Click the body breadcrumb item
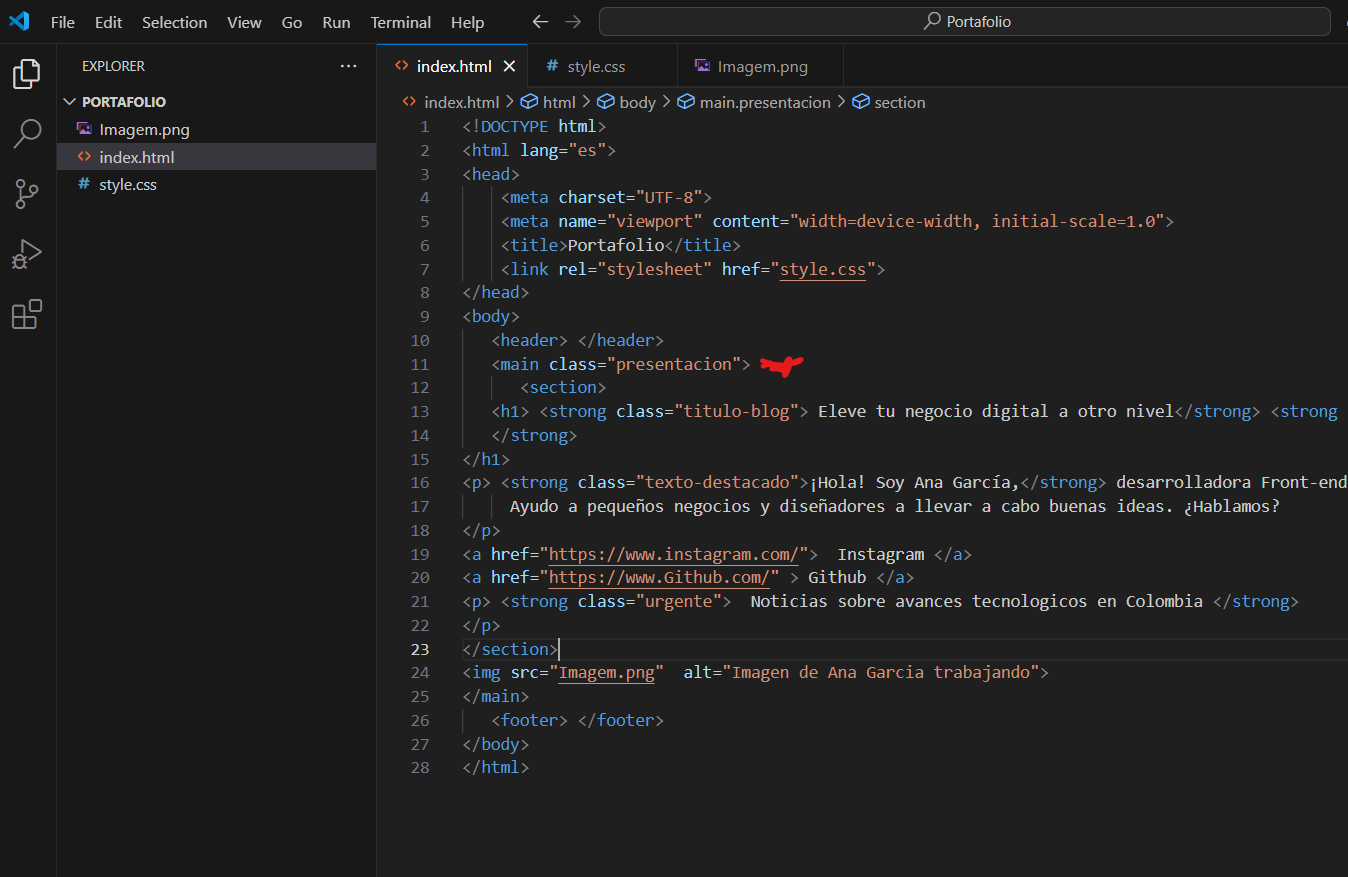 click(637, 102)
